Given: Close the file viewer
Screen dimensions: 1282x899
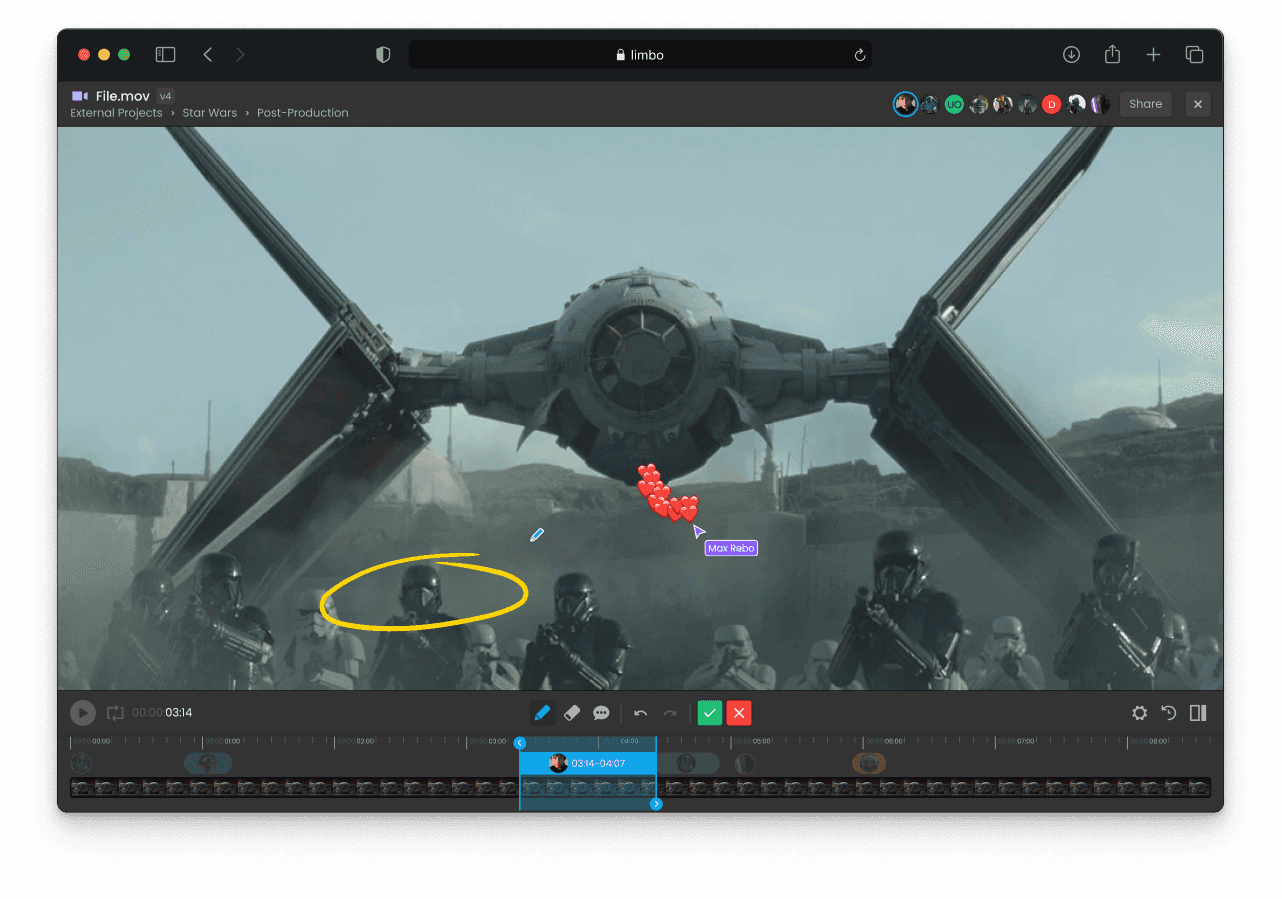Looking at the screenshot, I should (1198, 104).
